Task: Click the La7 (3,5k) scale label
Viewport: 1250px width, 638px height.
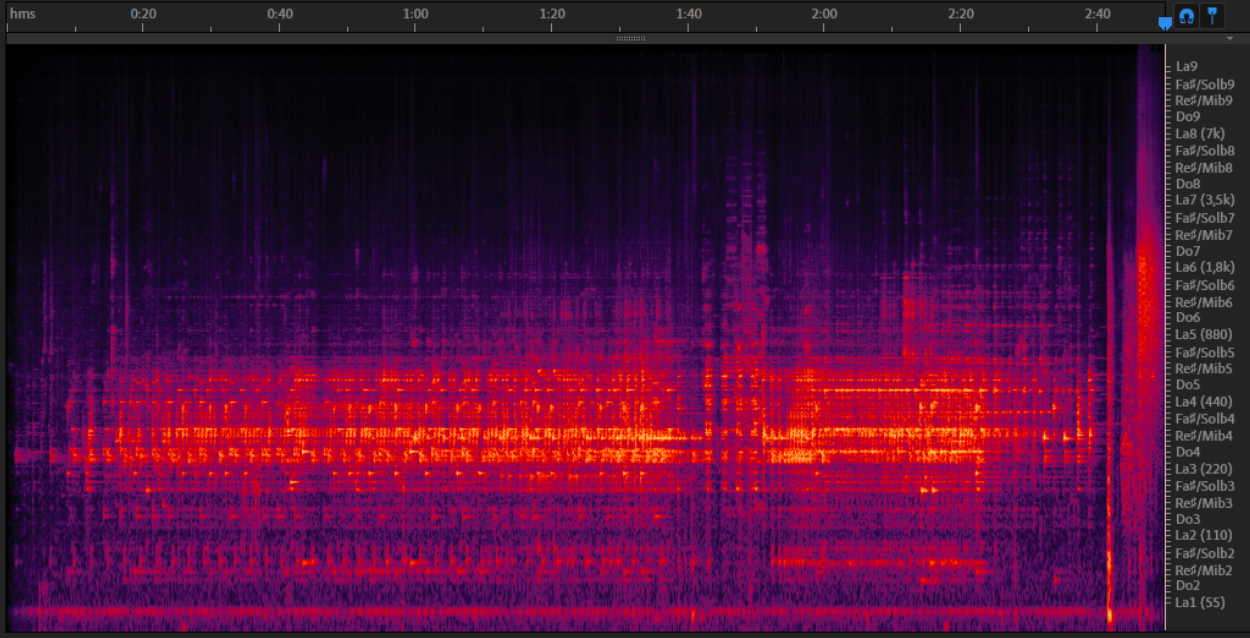Action: pos(1205,200)
